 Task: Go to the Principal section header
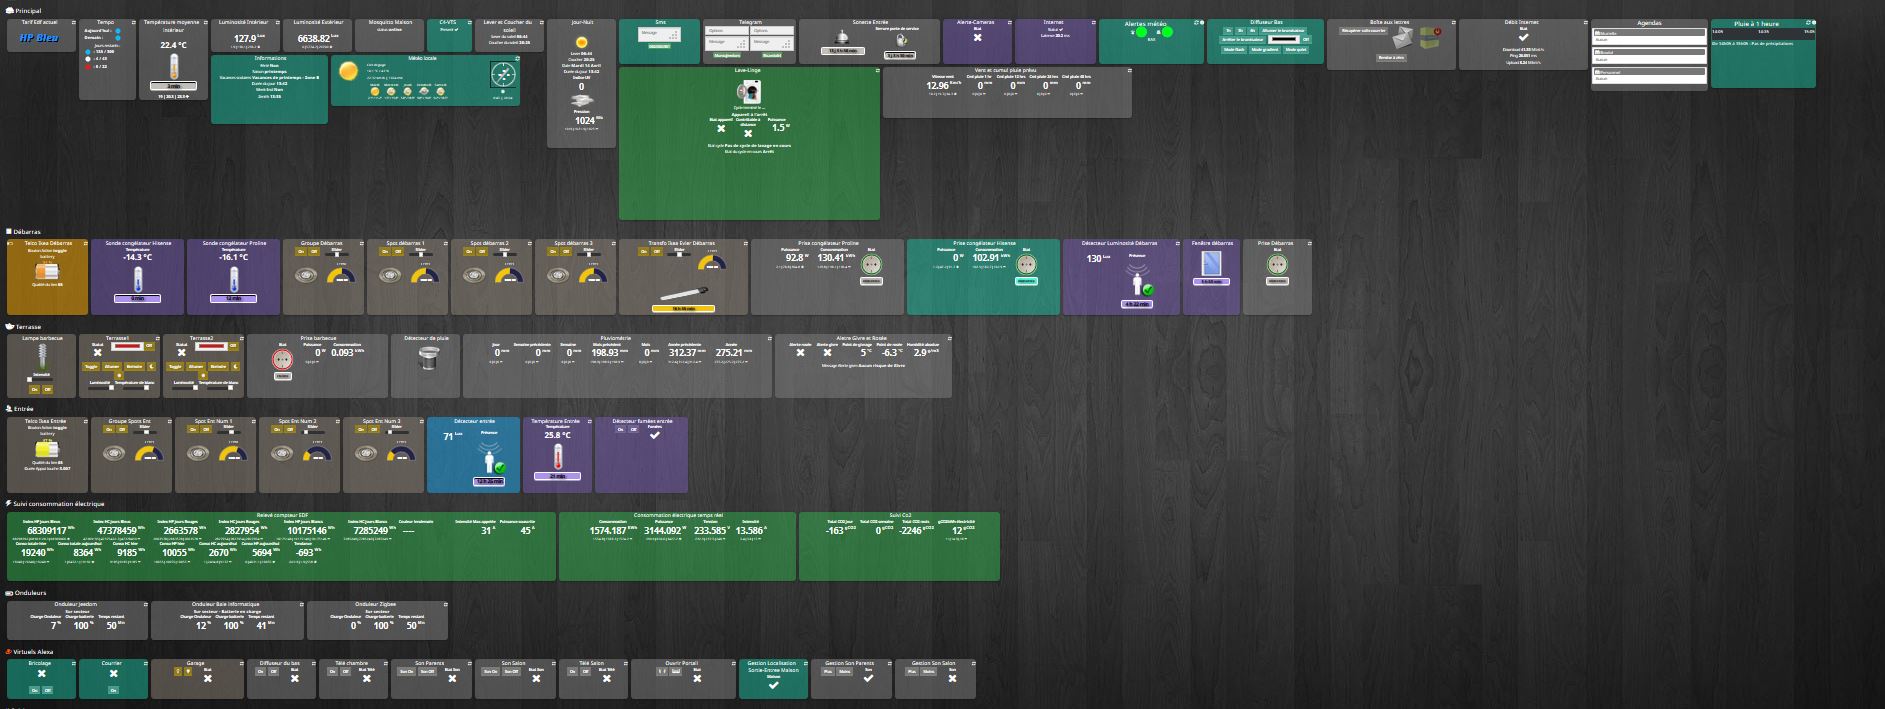point(28,10)
